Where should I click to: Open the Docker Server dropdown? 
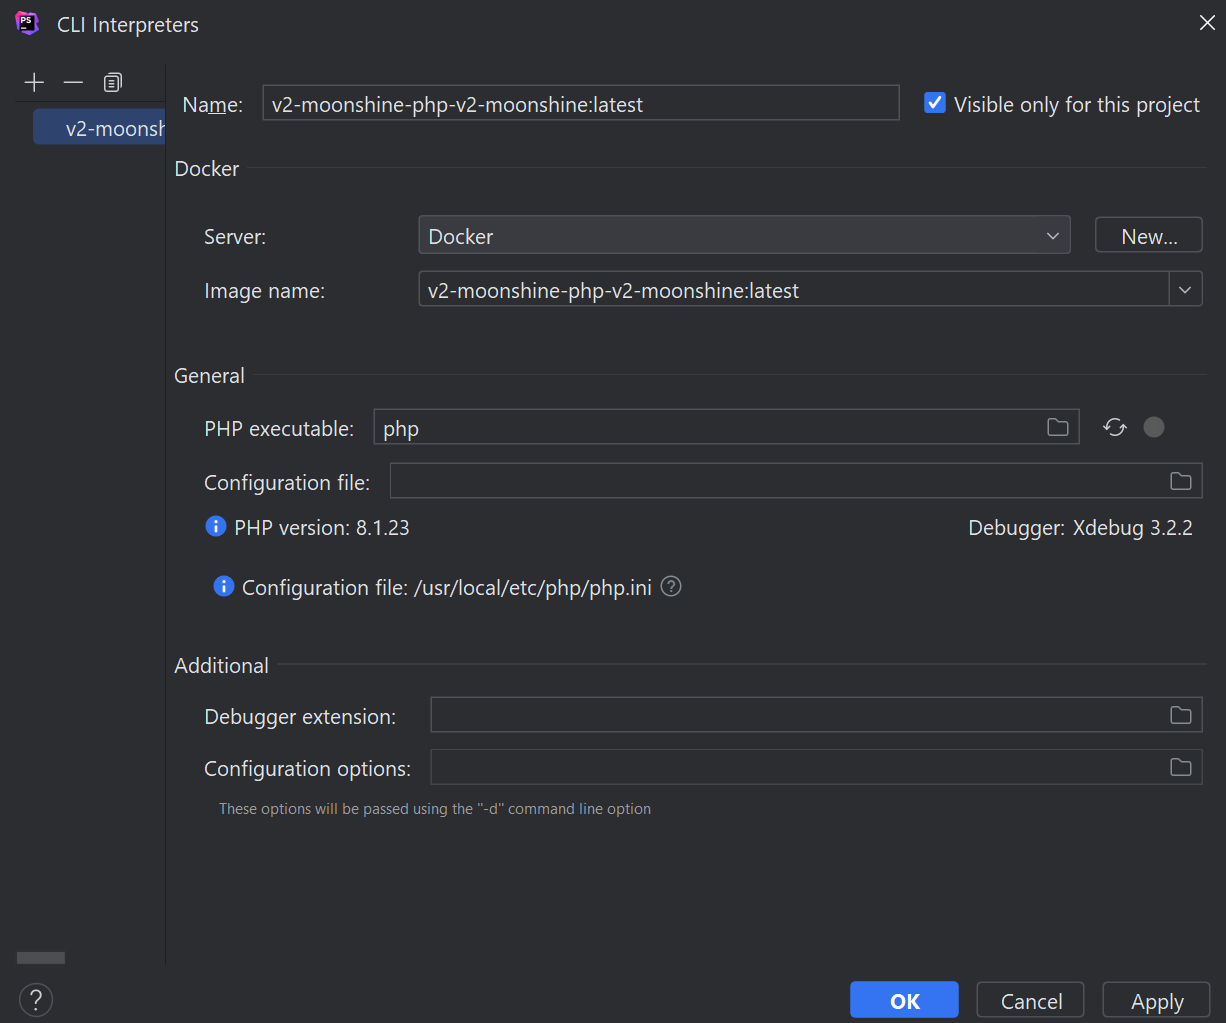pyautogui.click(x=744, y=236)
